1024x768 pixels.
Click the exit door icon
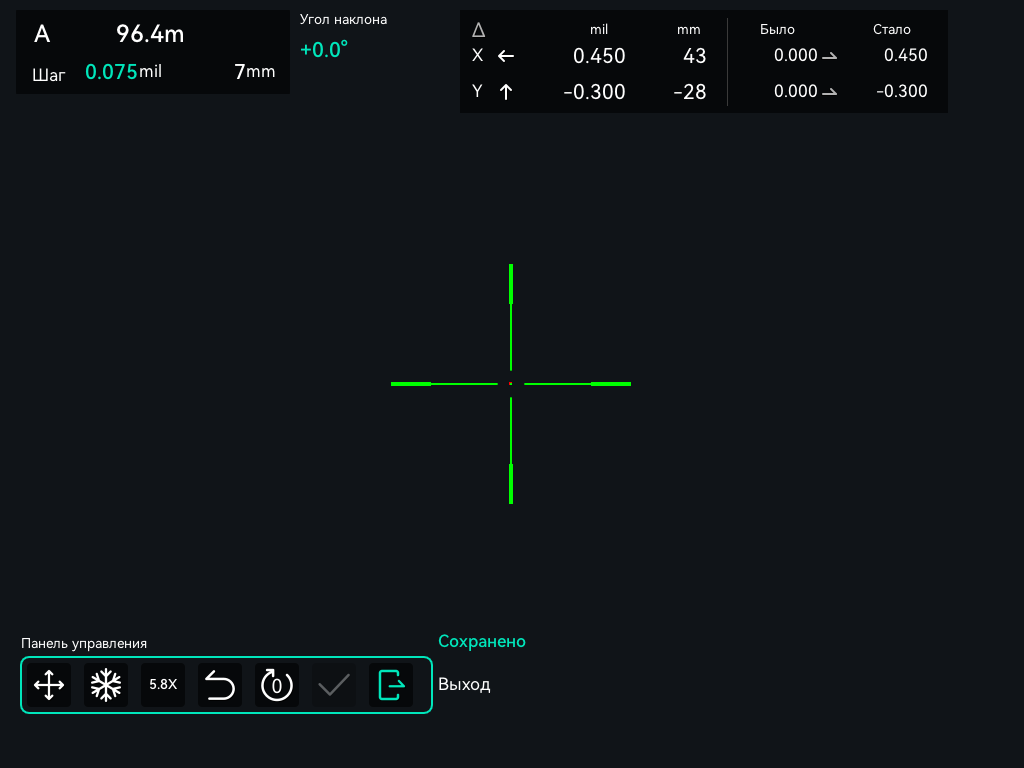pyautogui.click(x=391, y=685)
